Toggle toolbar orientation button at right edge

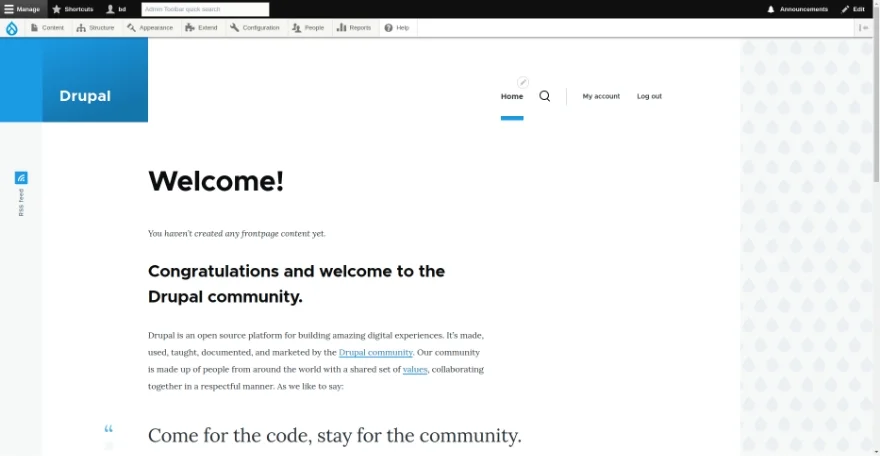coord(863,27)
